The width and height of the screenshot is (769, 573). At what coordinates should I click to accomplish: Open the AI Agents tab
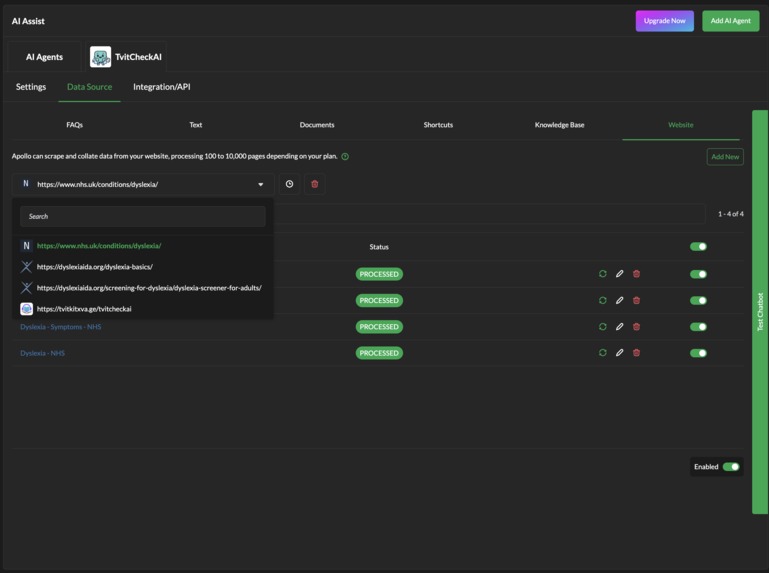coord(45,57)
